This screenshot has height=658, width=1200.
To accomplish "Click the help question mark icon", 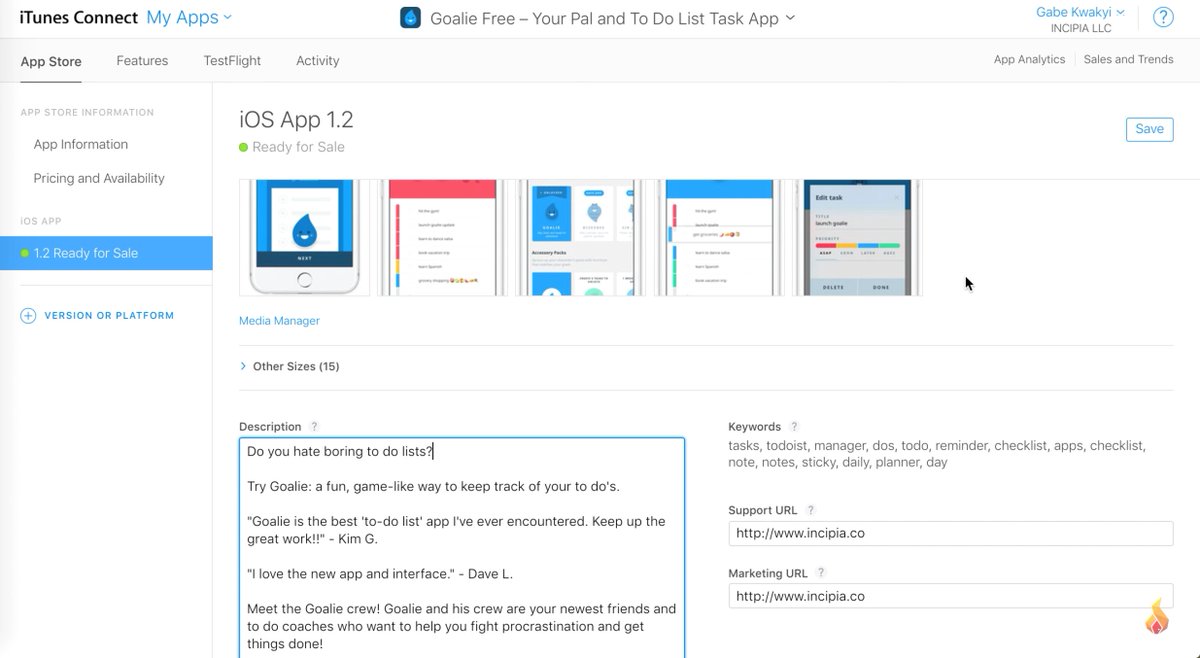I will [1163, 17].
